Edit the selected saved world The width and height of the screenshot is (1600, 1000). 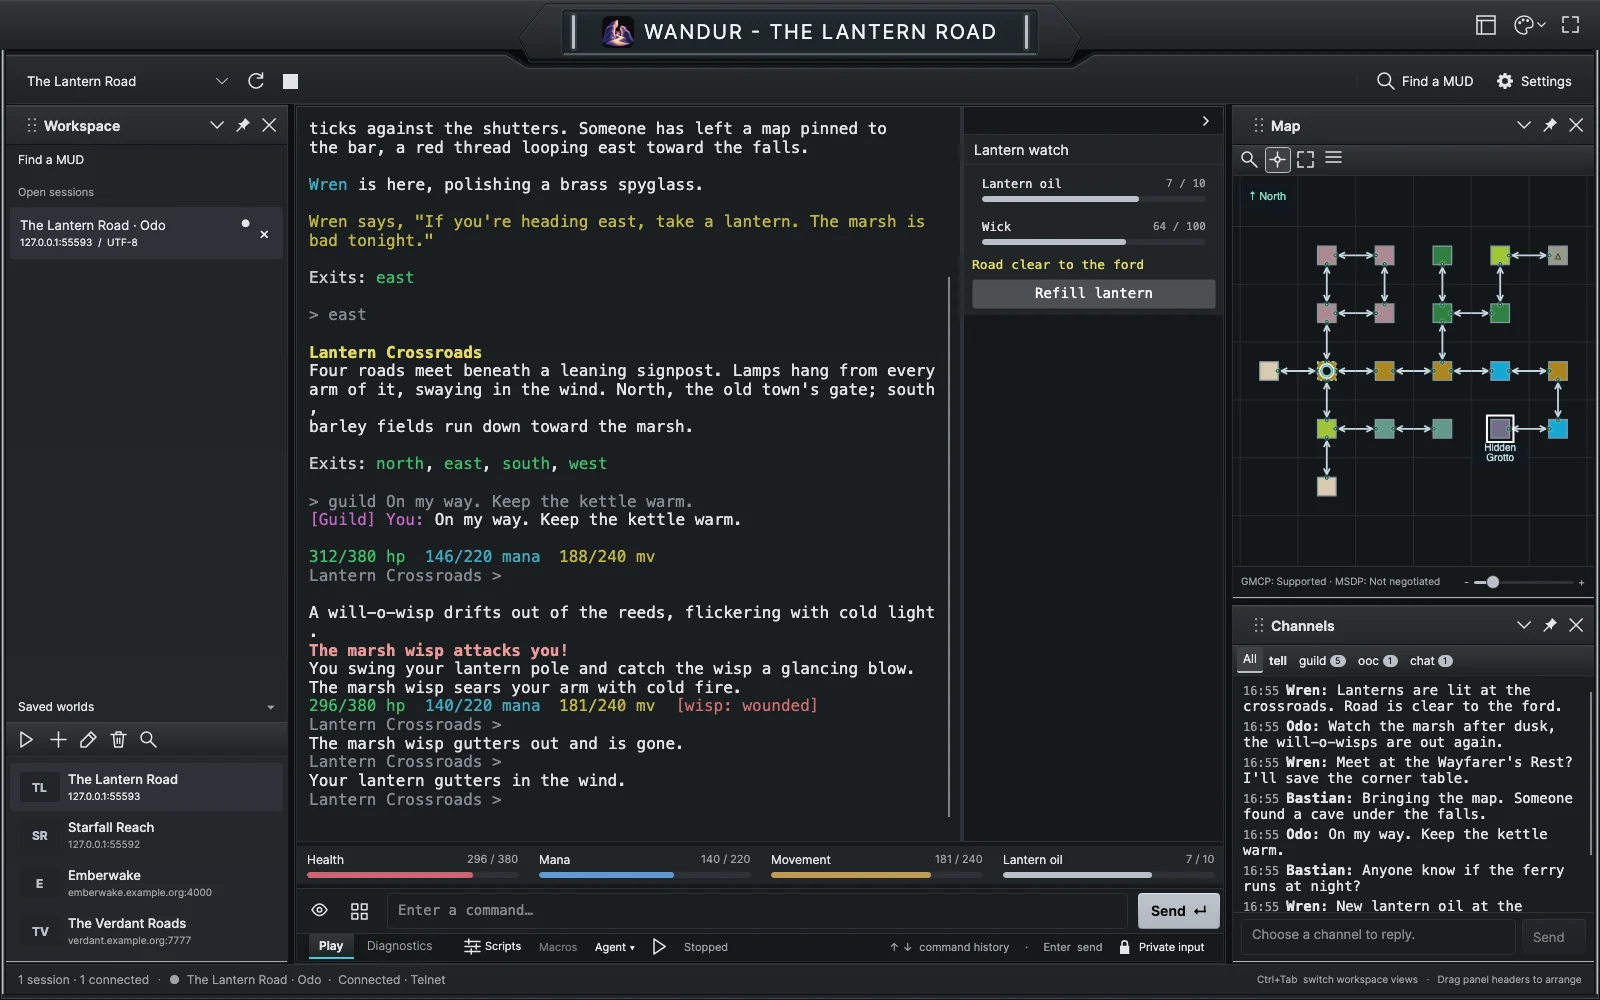pyautogui.click(x=88, y=740)
